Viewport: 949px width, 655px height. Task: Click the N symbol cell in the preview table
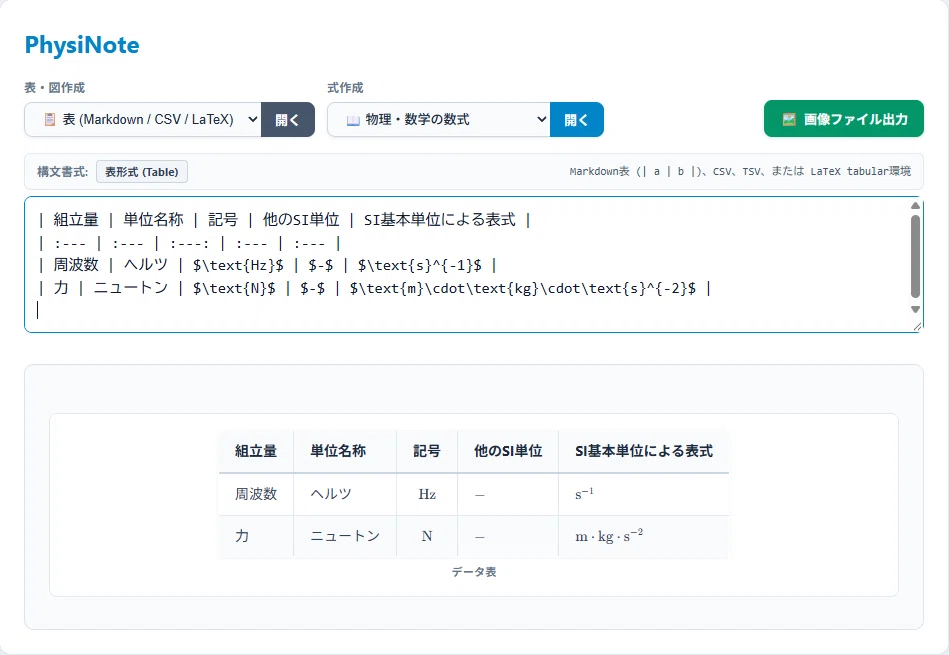pos(427,536)
